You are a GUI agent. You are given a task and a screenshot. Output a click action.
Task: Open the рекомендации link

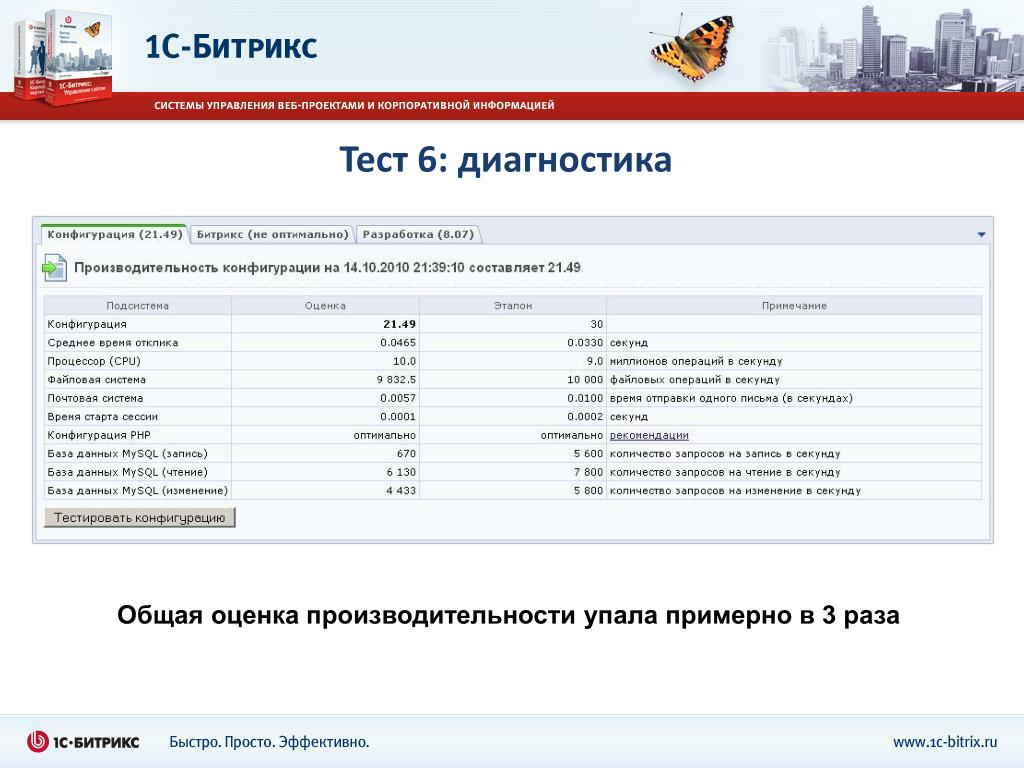pos(649,435)
